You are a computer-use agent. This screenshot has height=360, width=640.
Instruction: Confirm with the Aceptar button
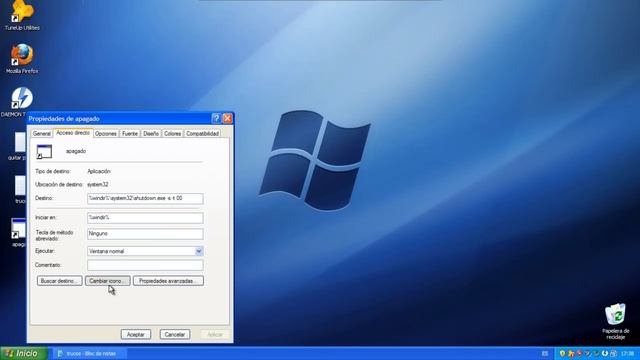(136, 334)
